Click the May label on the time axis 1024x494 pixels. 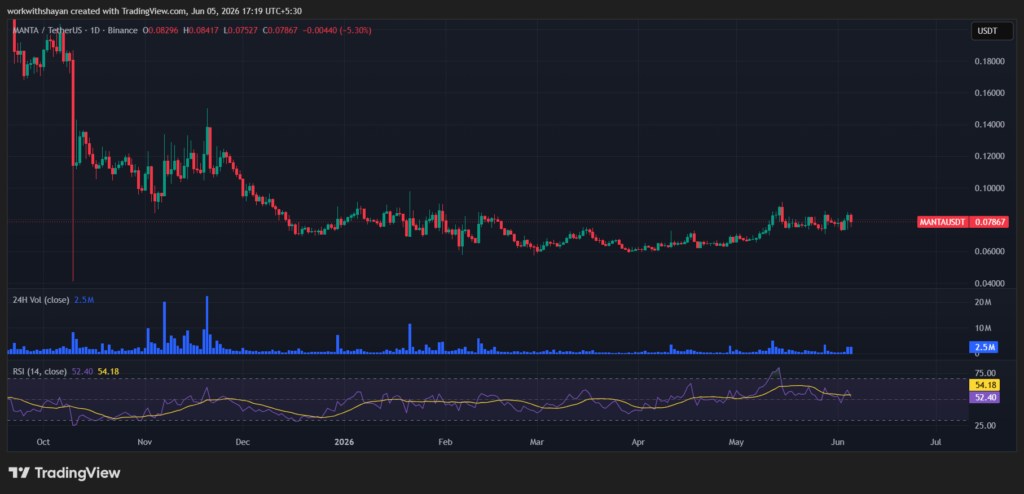(x=737, y=442)
